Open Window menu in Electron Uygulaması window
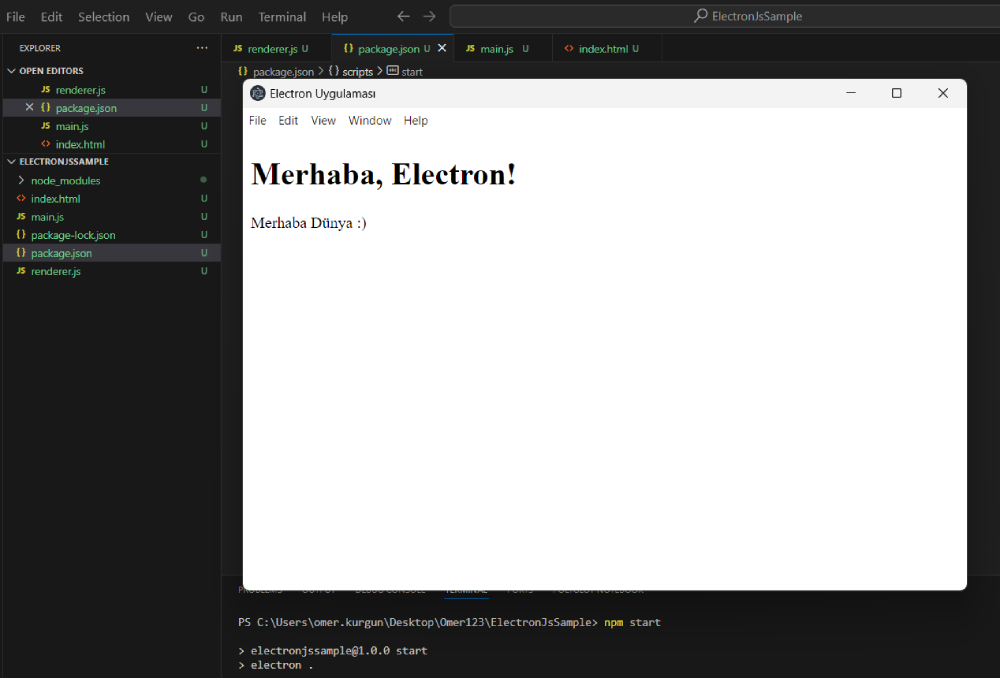 [370, 121]
